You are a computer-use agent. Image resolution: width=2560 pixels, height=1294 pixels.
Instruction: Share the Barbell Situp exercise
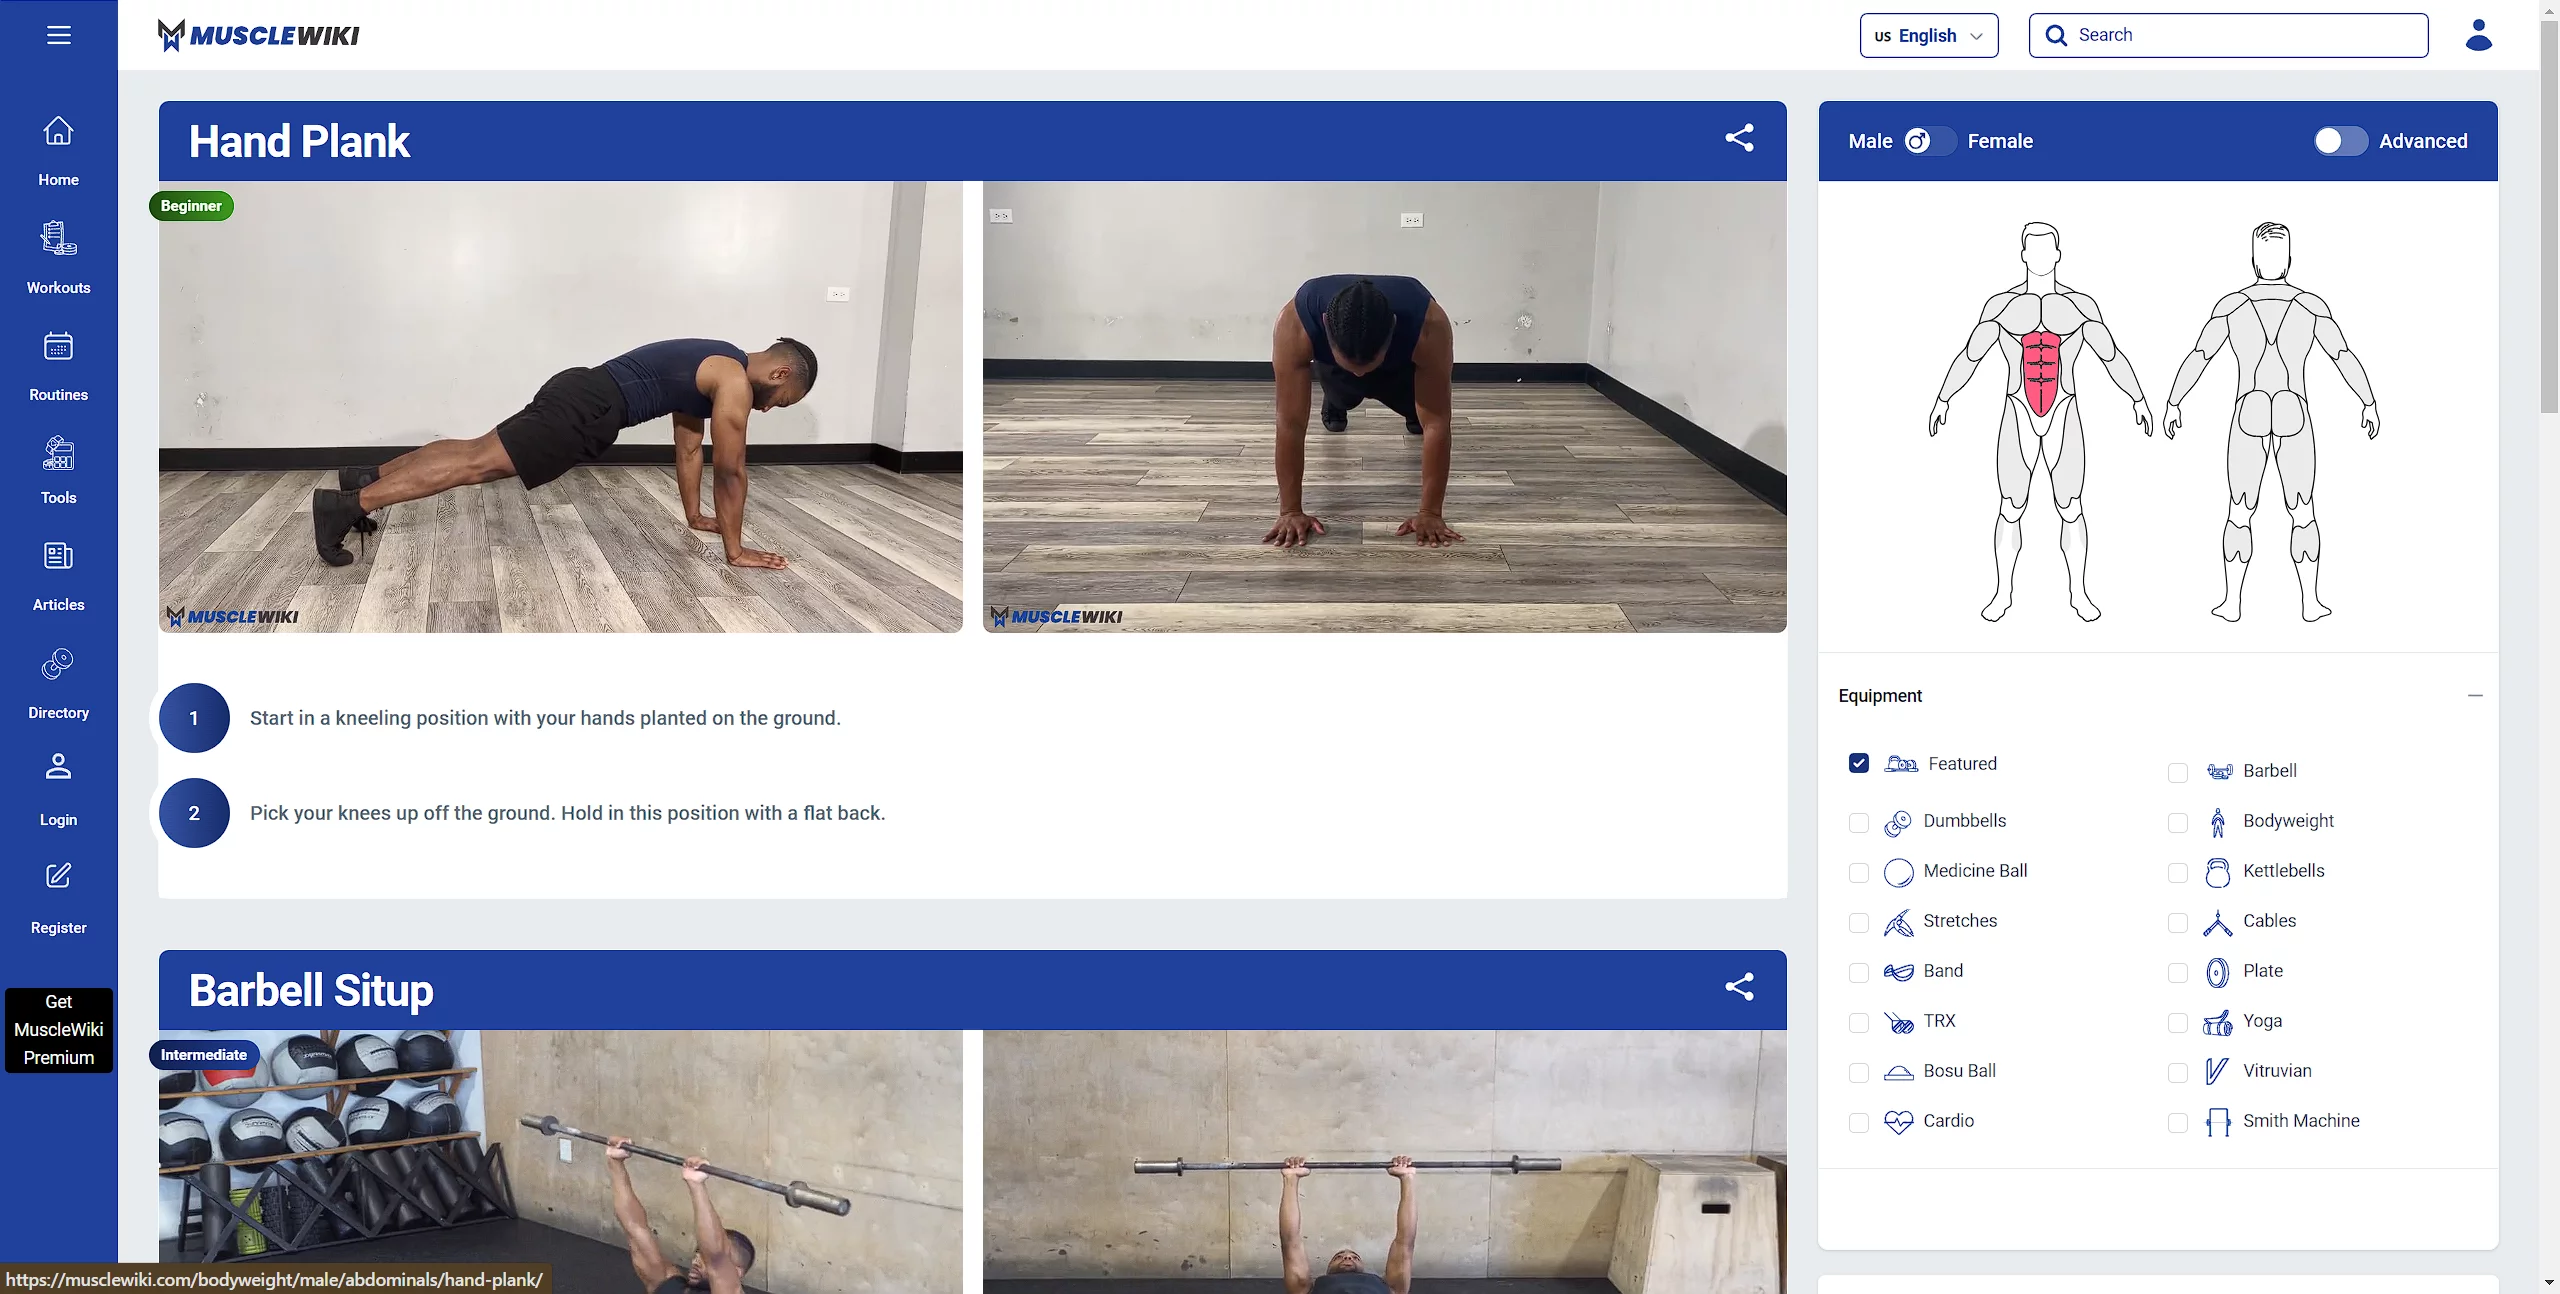click(x=1739, y=987)
